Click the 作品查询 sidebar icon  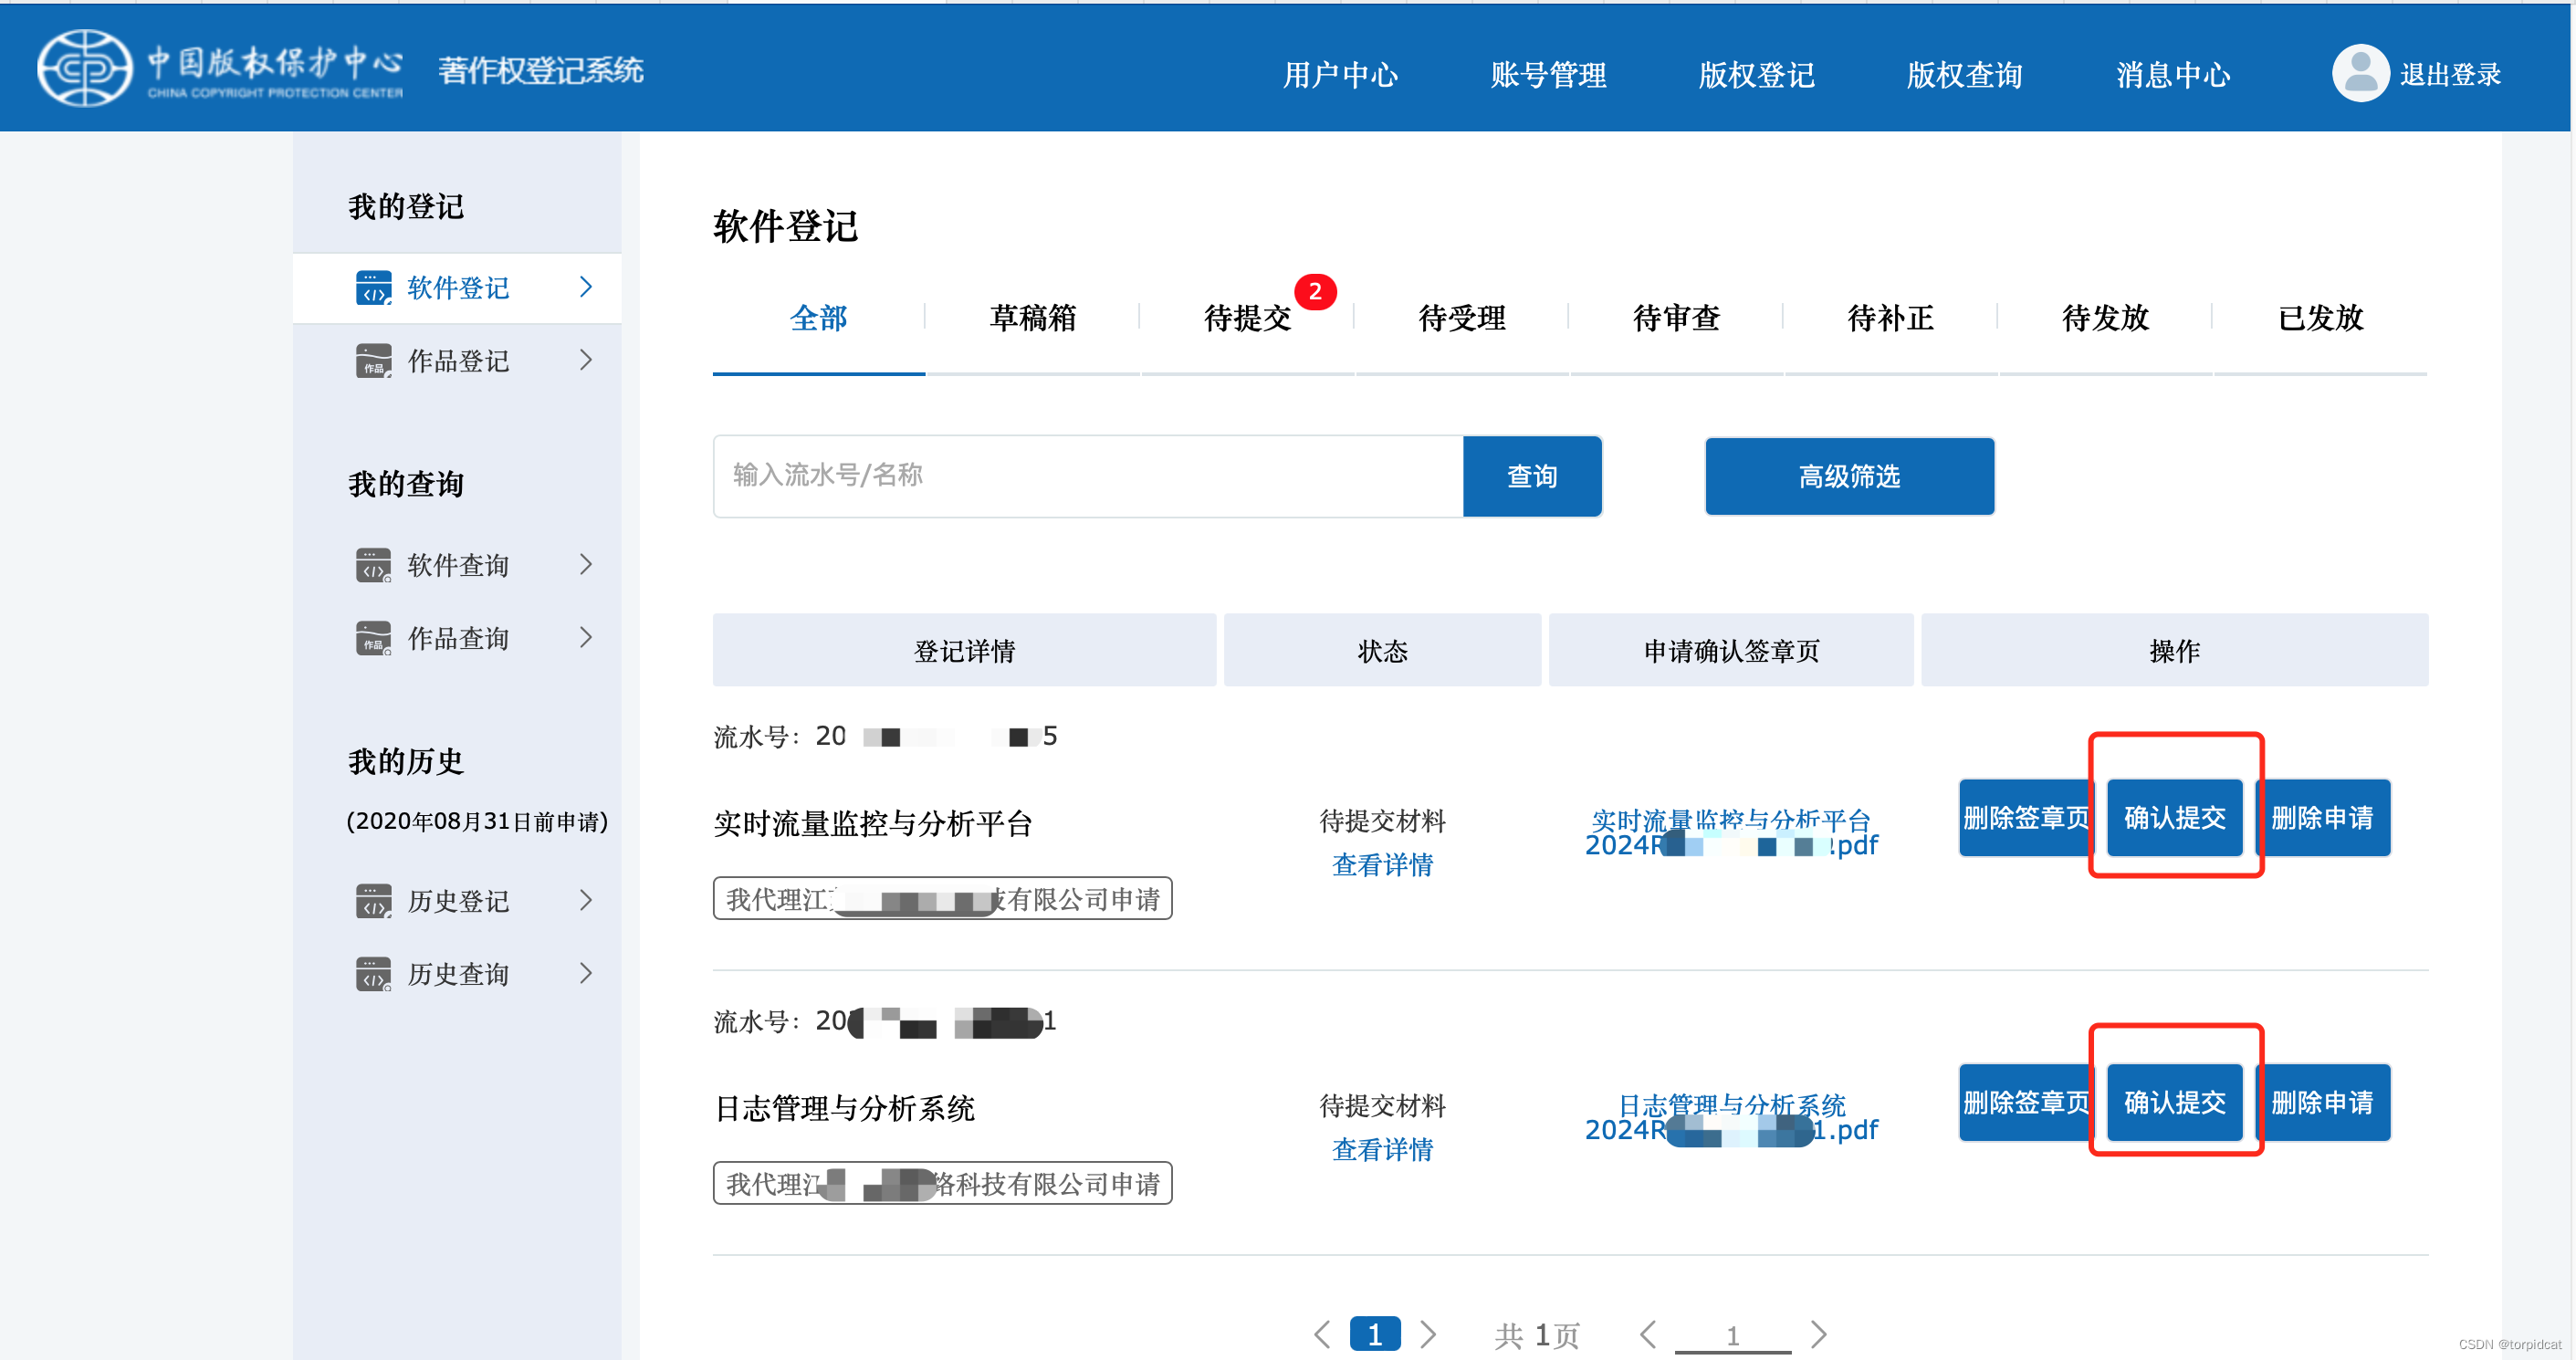(373, 638)
